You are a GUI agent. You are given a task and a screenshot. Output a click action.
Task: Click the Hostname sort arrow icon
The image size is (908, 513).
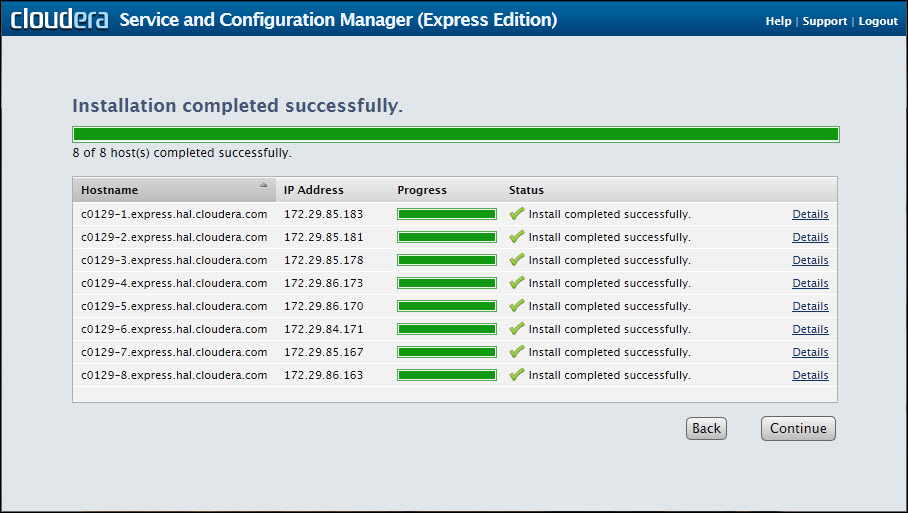click(264, 185)
